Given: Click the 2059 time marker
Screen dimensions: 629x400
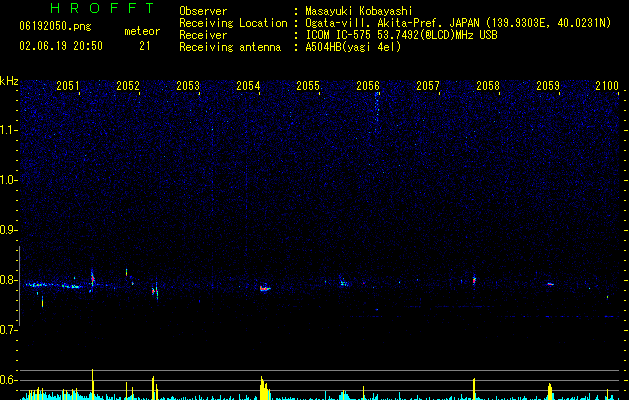Looking at the screenshot, I should coord(548,86).
